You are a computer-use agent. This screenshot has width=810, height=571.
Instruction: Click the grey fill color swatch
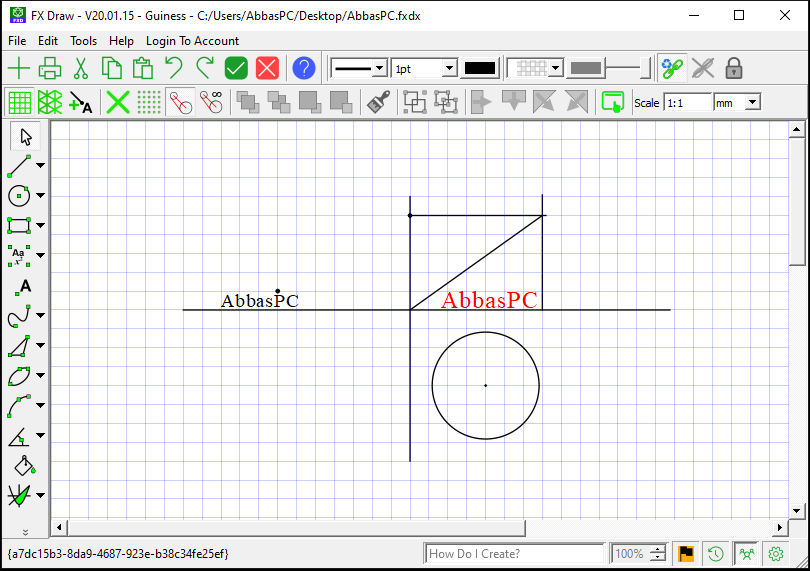[586, 68]
